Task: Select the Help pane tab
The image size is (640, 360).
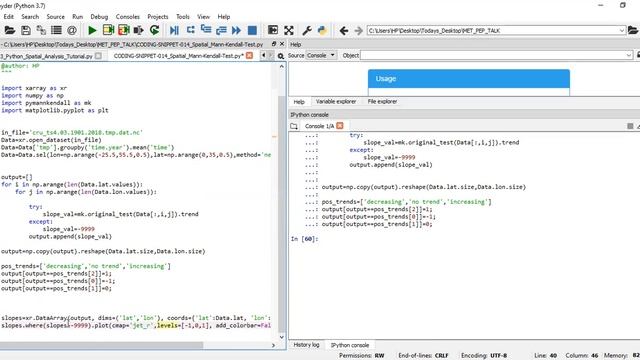Action: pos(299,102)
